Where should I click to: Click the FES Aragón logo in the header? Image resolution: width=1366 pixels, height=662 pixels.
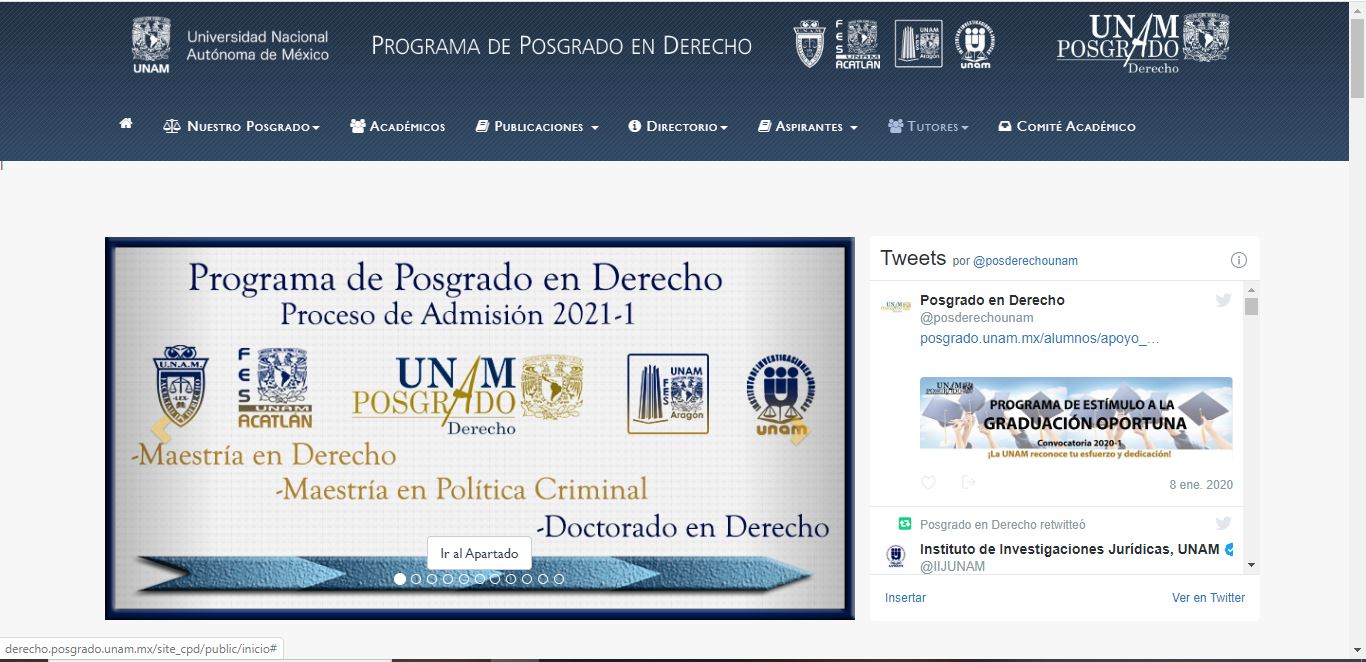(x=918, y=45)
